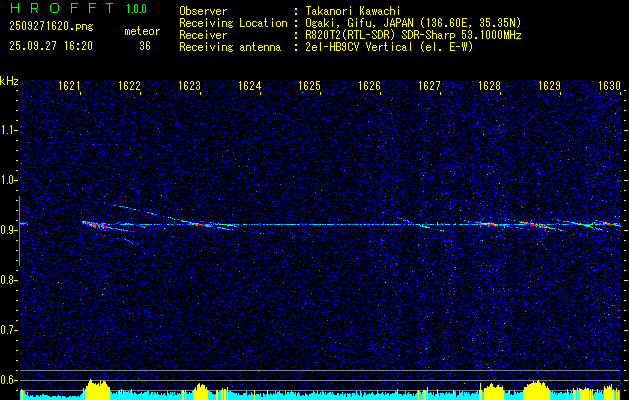Click the red meteor echo near 1629
The image size is (629, 400).
click(x=536, y=224)
